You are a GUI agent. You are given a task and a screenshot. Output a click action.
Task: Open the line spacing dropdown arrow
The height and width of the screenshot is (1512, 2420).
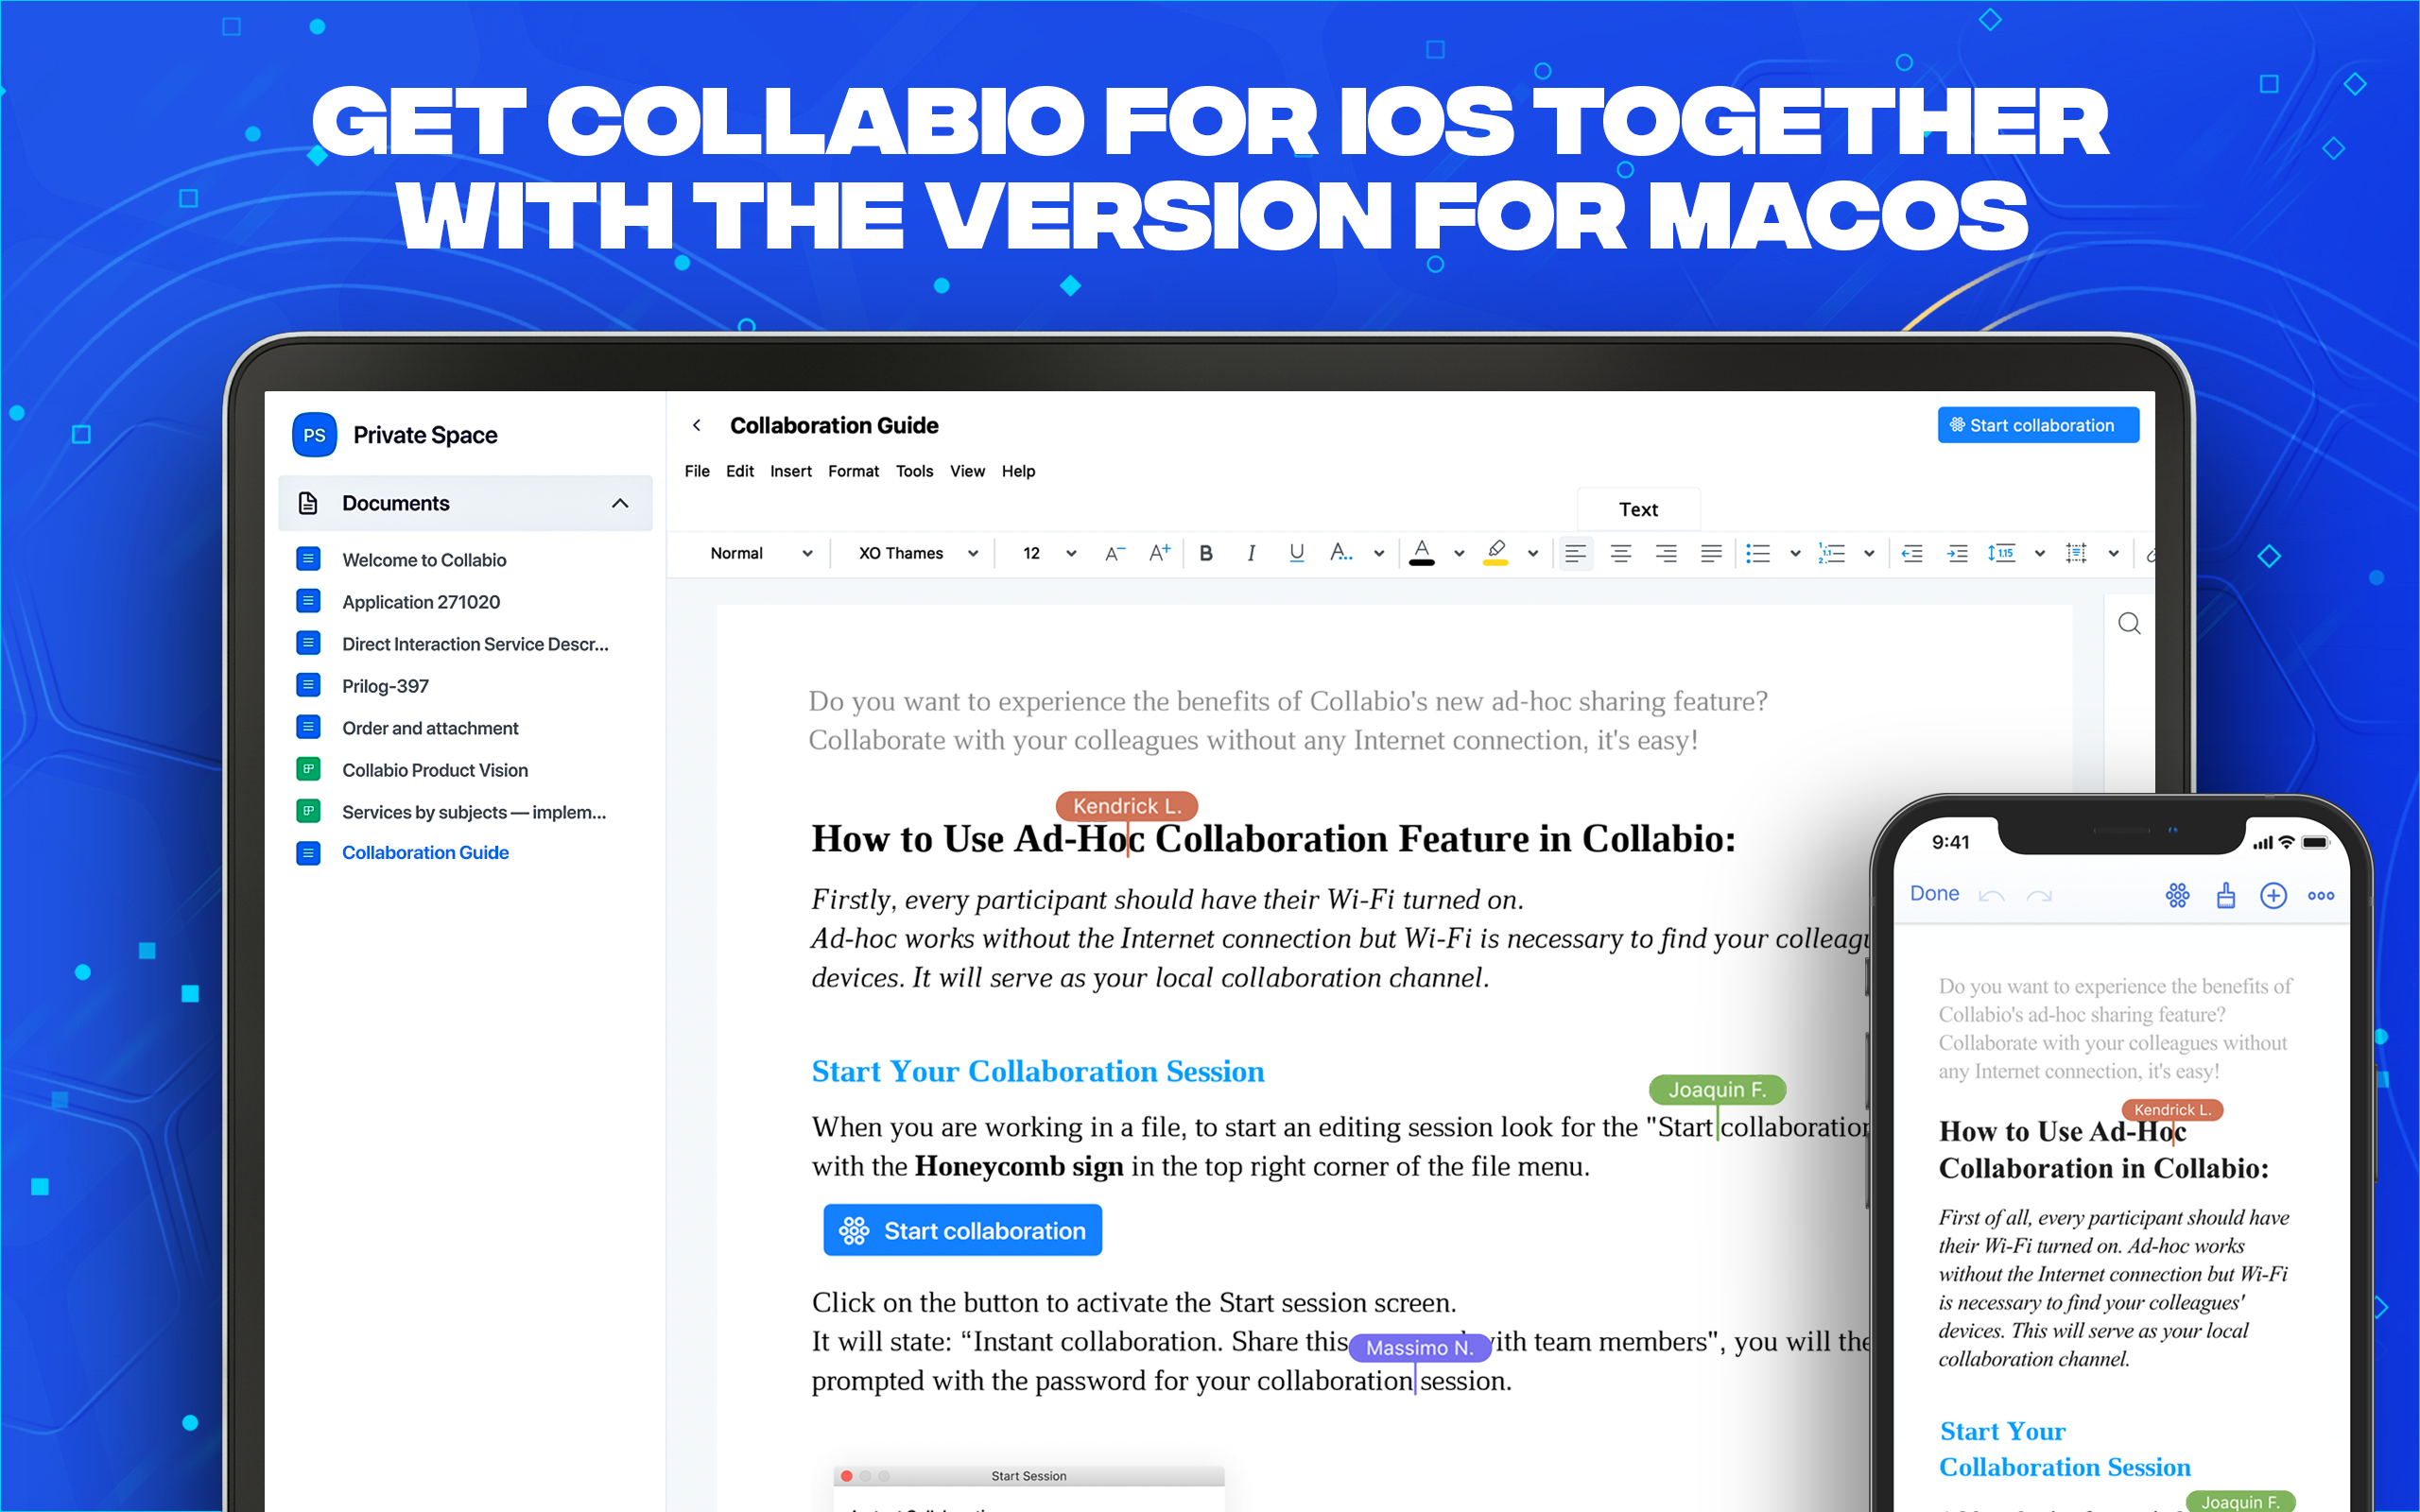(x=2040, y=553)
